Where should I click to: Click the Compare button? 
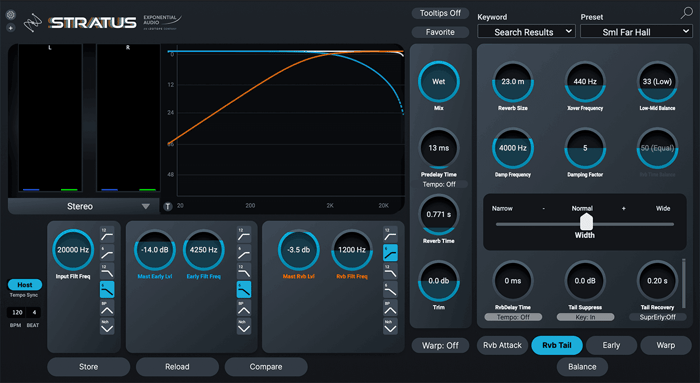[266, 366]
